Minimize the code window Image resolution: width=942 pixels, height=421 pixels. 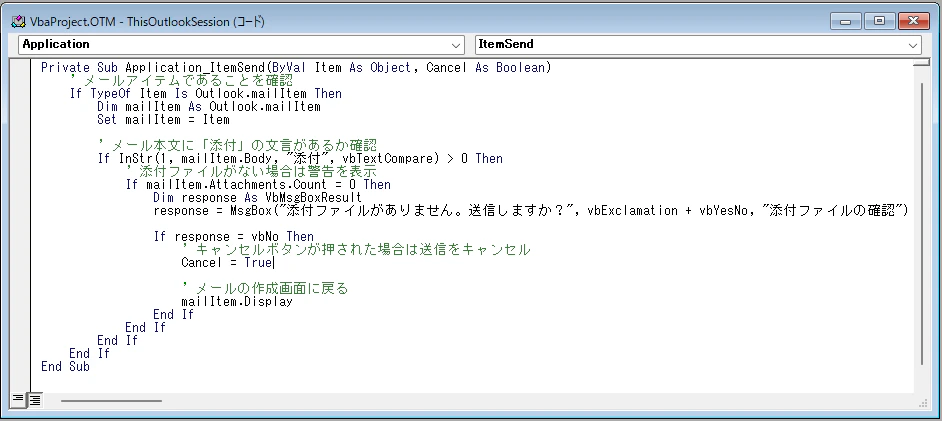pos(847,21)
